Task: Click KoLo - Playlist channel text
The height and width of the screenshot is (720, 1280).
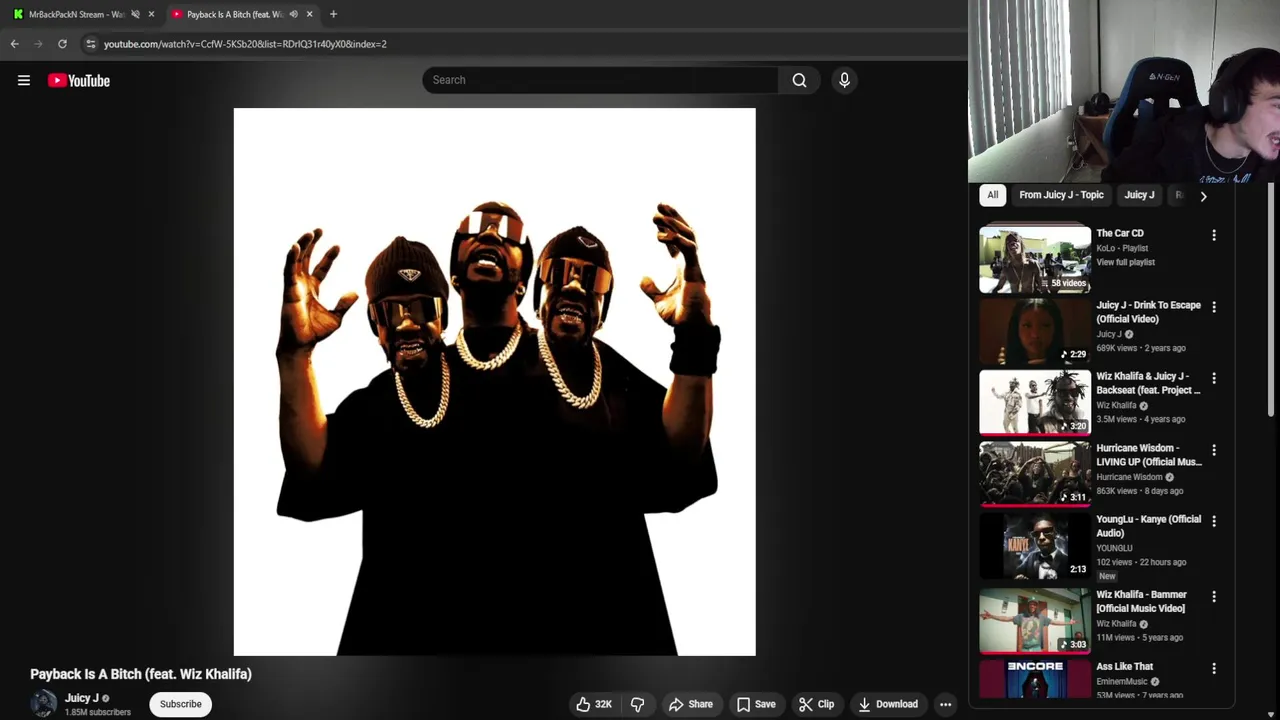Action: pyautogui.click(x=1122, y=248)
